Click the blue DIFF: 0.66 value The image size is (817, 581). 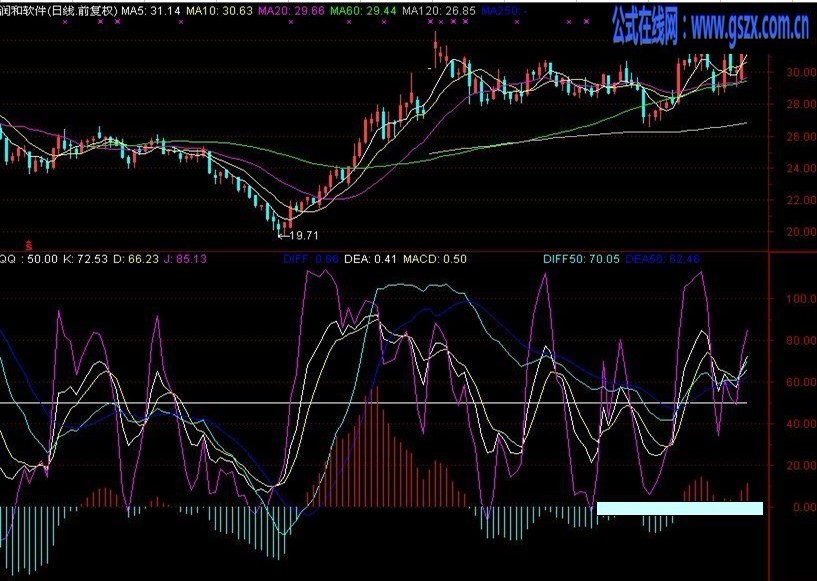[x=311, y=259]
